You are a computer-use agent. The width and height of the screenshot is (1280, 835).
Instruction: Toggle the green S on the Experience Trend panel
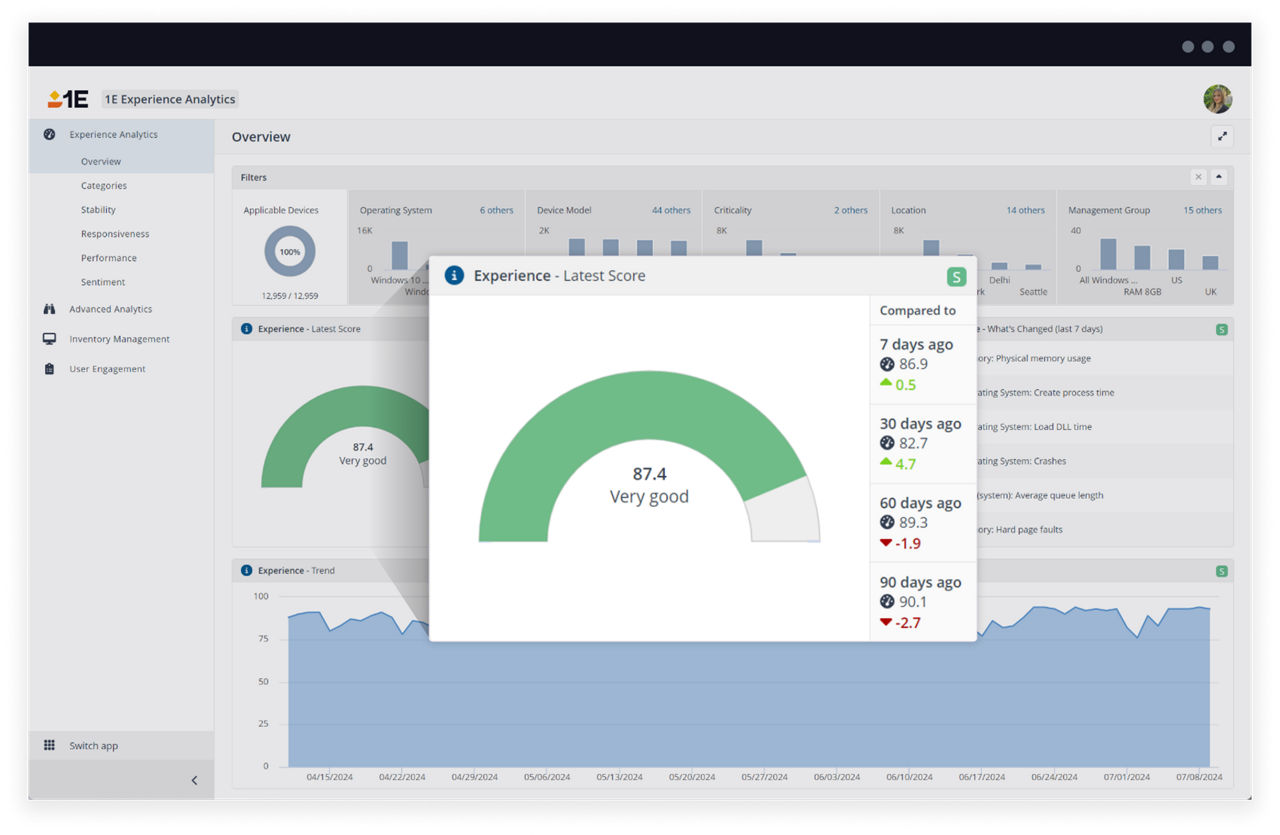1221,570
